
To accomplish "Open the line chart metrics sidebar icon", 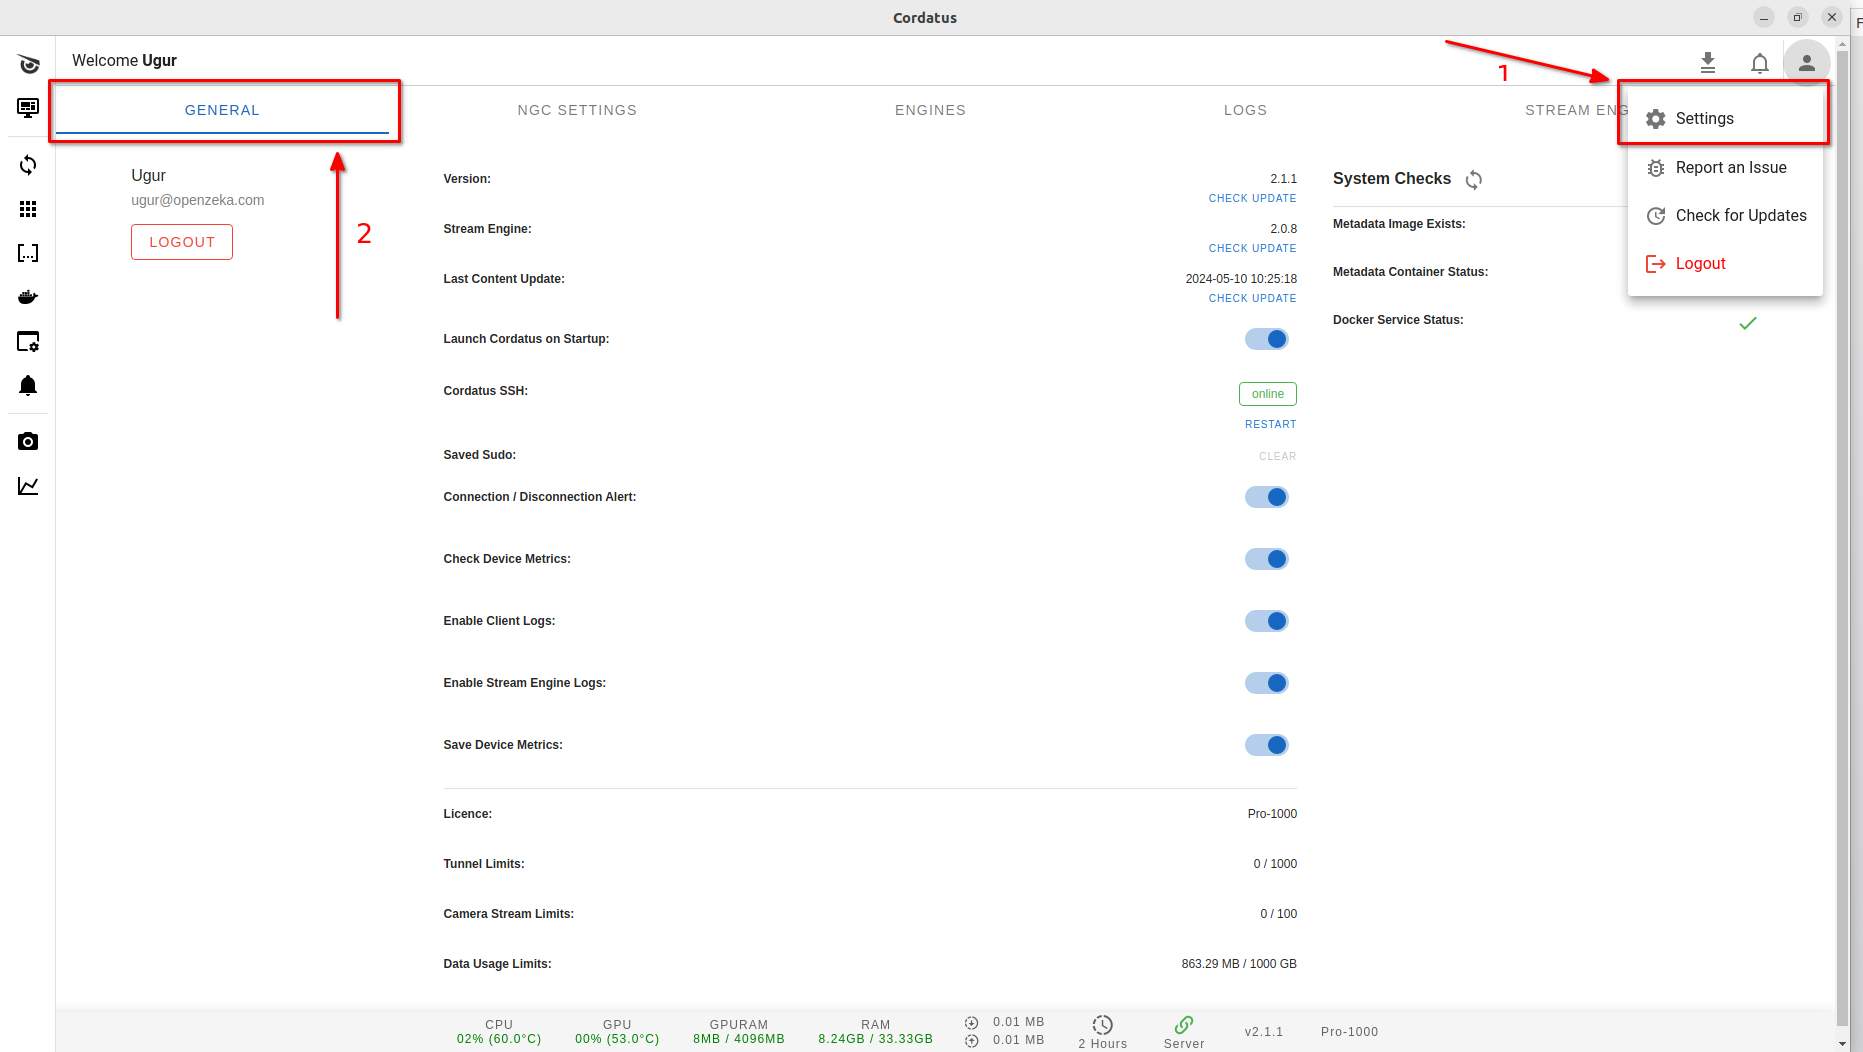I will 28,486.
